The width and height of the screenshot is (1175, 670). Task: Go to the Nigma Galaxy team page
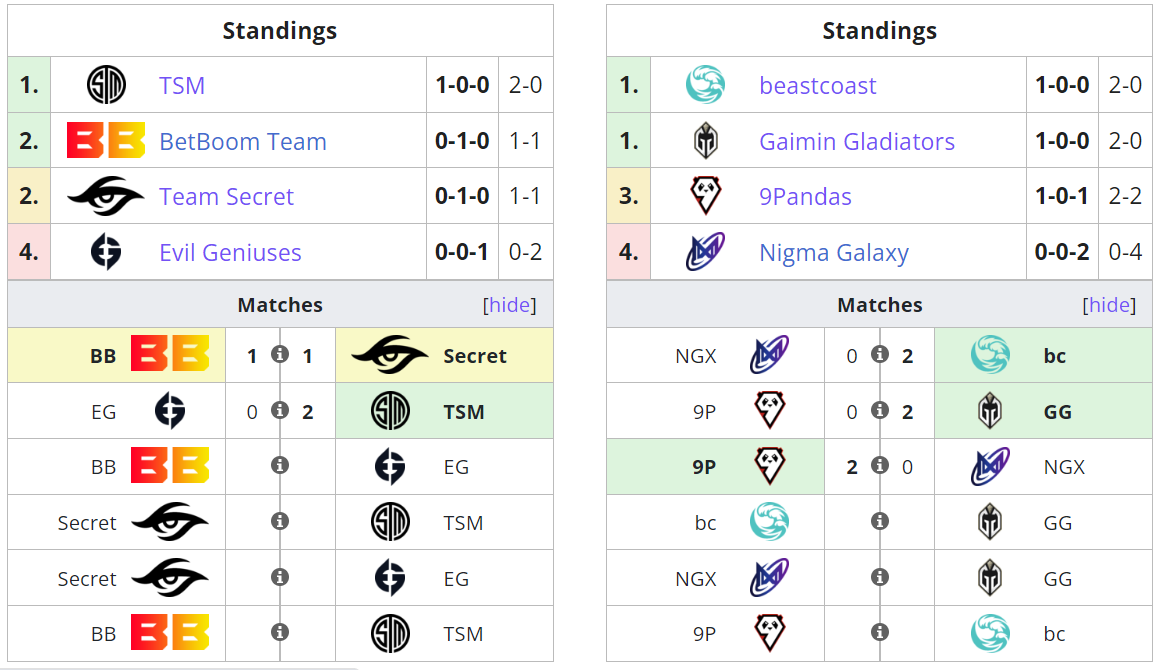[834, 253]
